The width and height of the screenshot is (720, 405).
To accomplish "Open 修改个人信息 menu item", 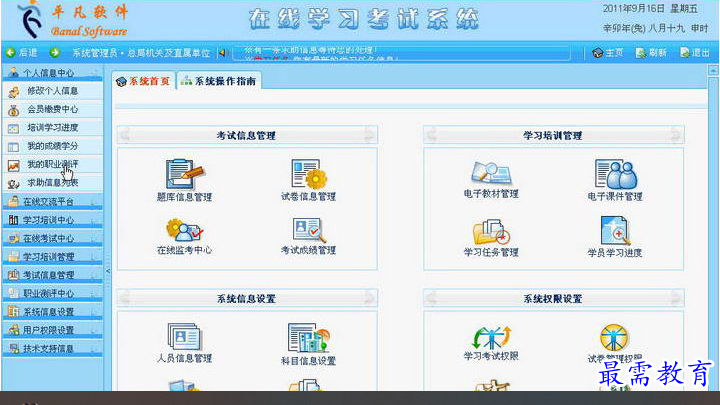I will coord(52,91).
